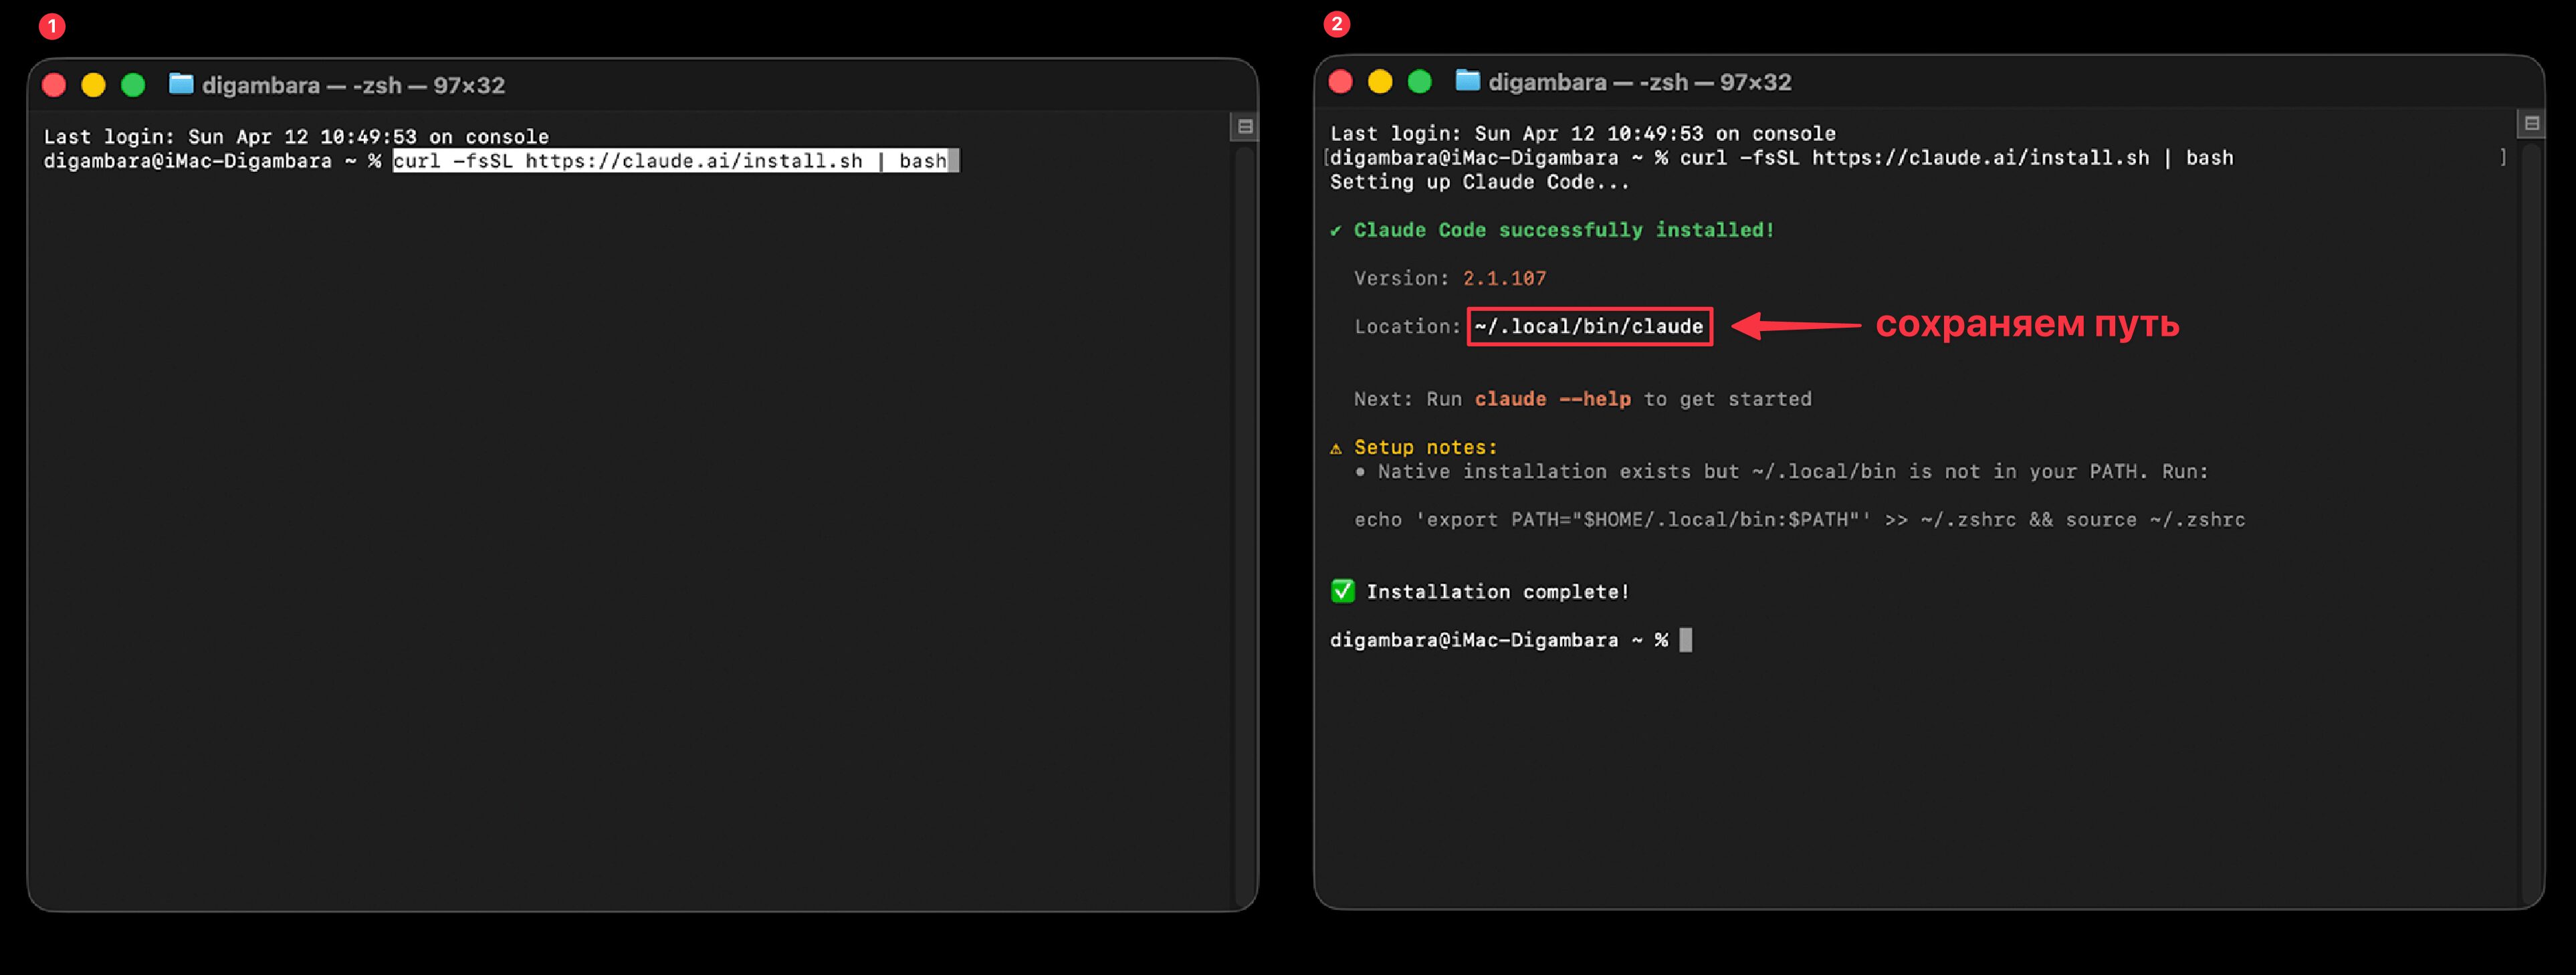
Task: Minimize the right terminal window
Action: tap(1380, 82)
